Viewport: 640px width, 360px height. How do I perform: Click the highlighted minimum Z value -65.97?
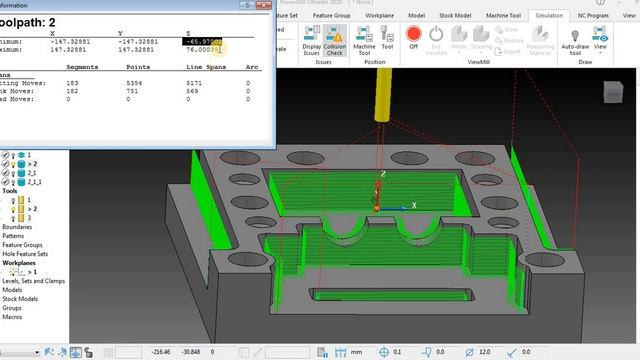[x=202, y=41]
